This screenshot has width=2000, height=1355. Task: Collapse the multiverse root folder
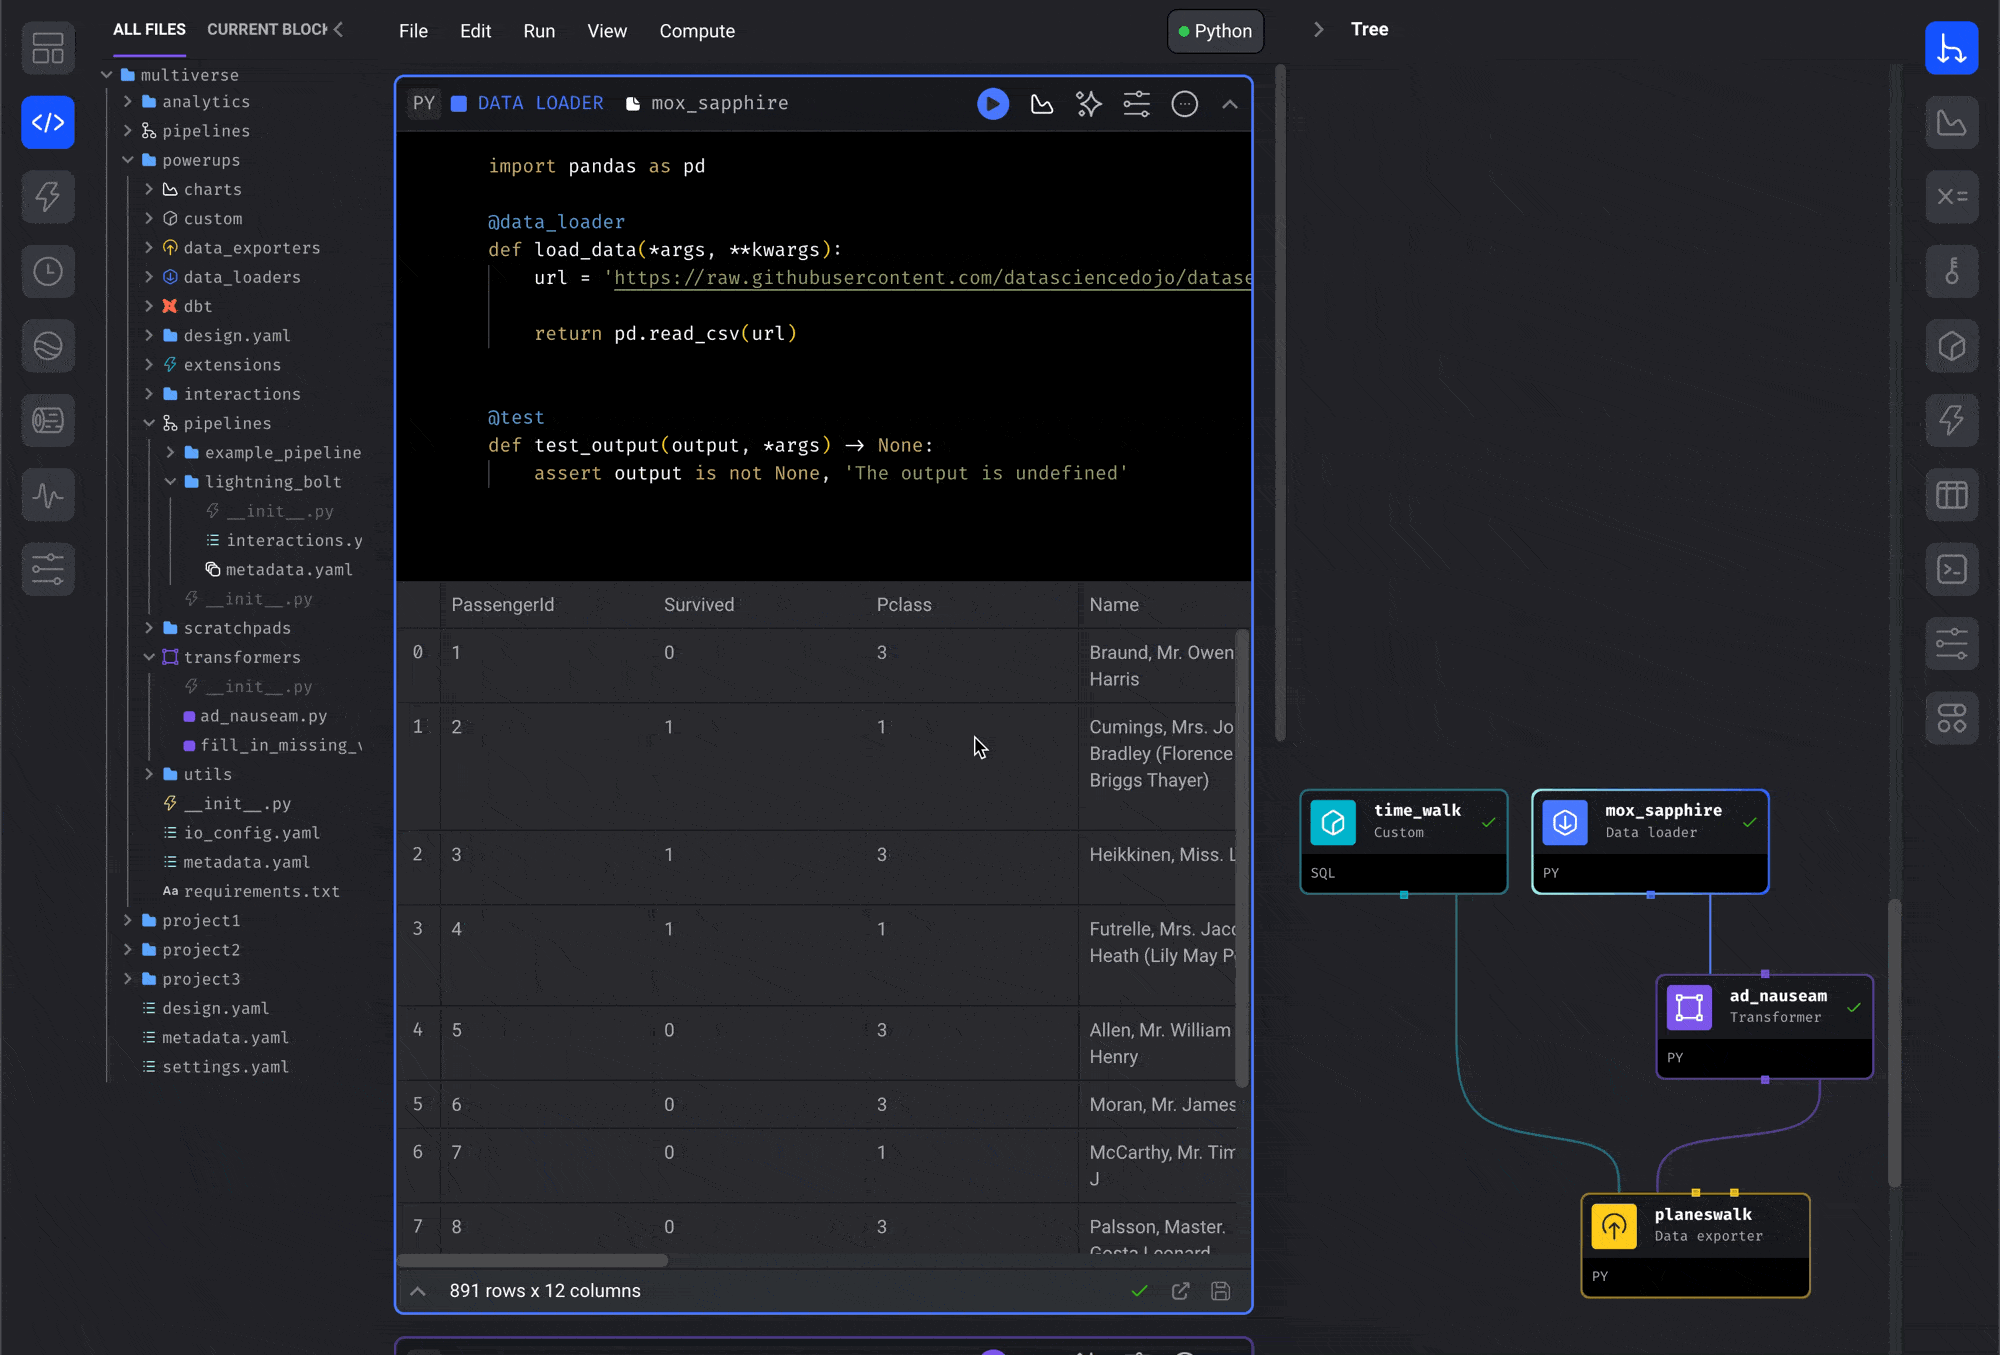(x=107, y=75)
